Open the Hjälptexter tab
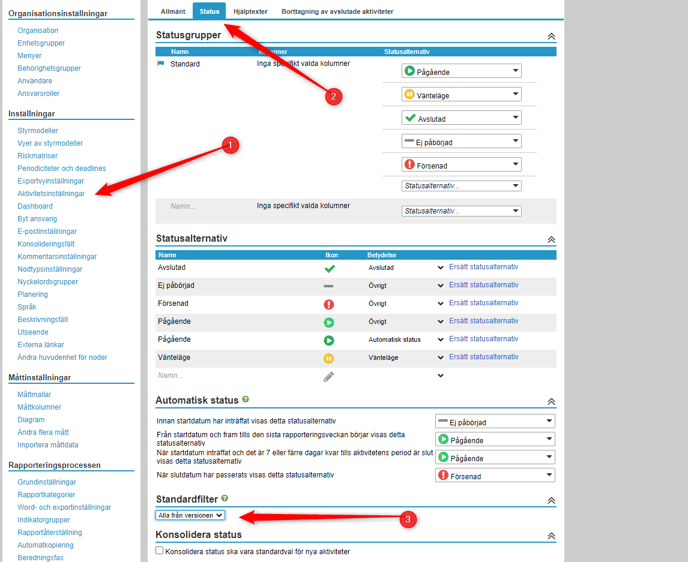The image size is (688, 562). (250, 11)
